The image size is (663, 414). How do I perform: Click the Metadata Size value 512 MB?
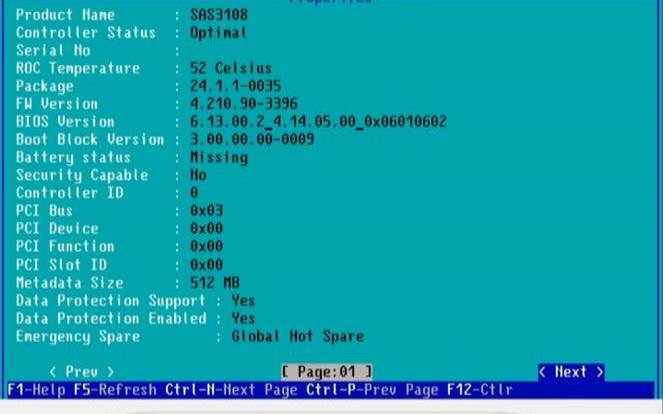214,282
